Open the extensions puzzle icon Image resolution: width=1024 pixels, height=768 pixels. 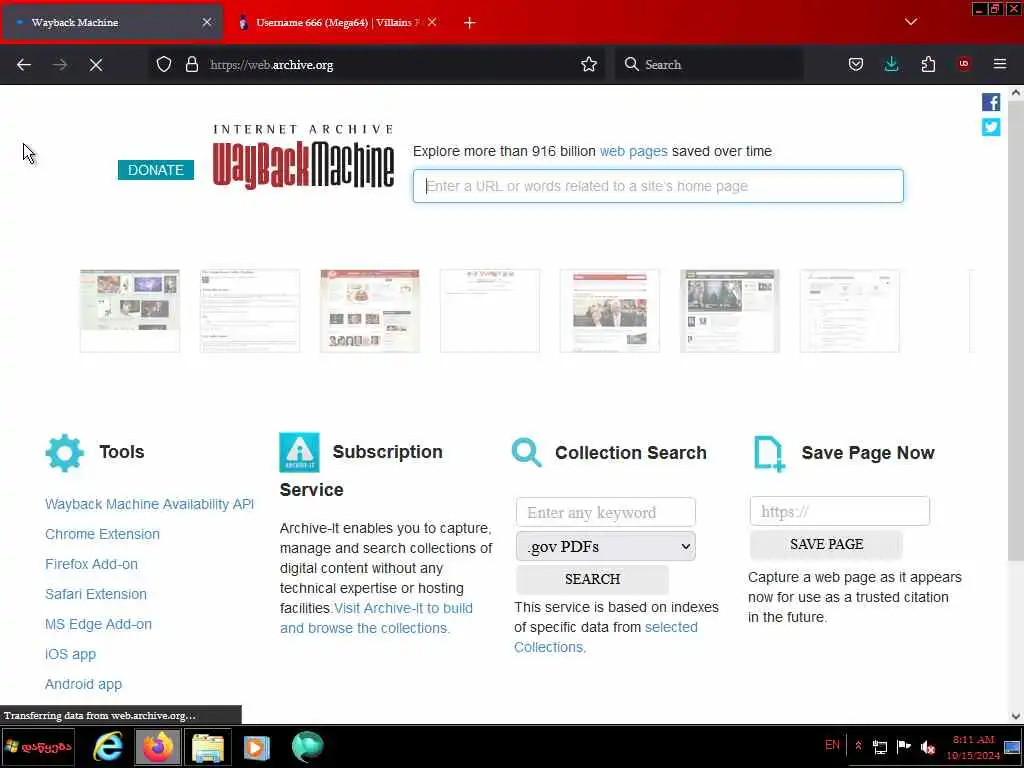tap(928, 64)
